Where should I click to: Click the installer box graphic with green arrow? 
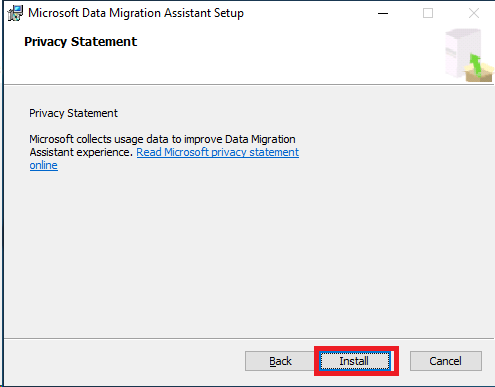(x=469, y=55)
